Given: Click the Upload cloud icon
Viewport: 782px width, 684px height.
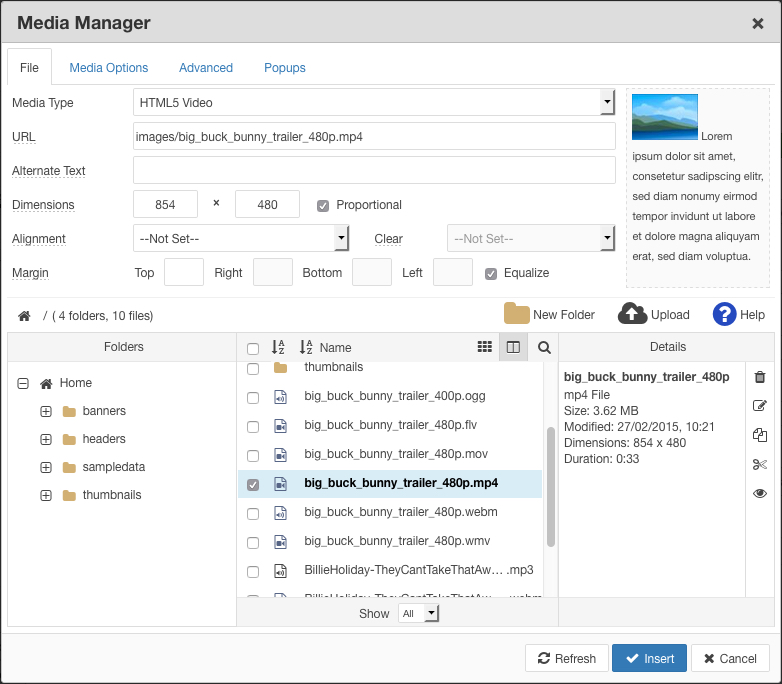Looking at the screenshot, I should click(632, 314).
